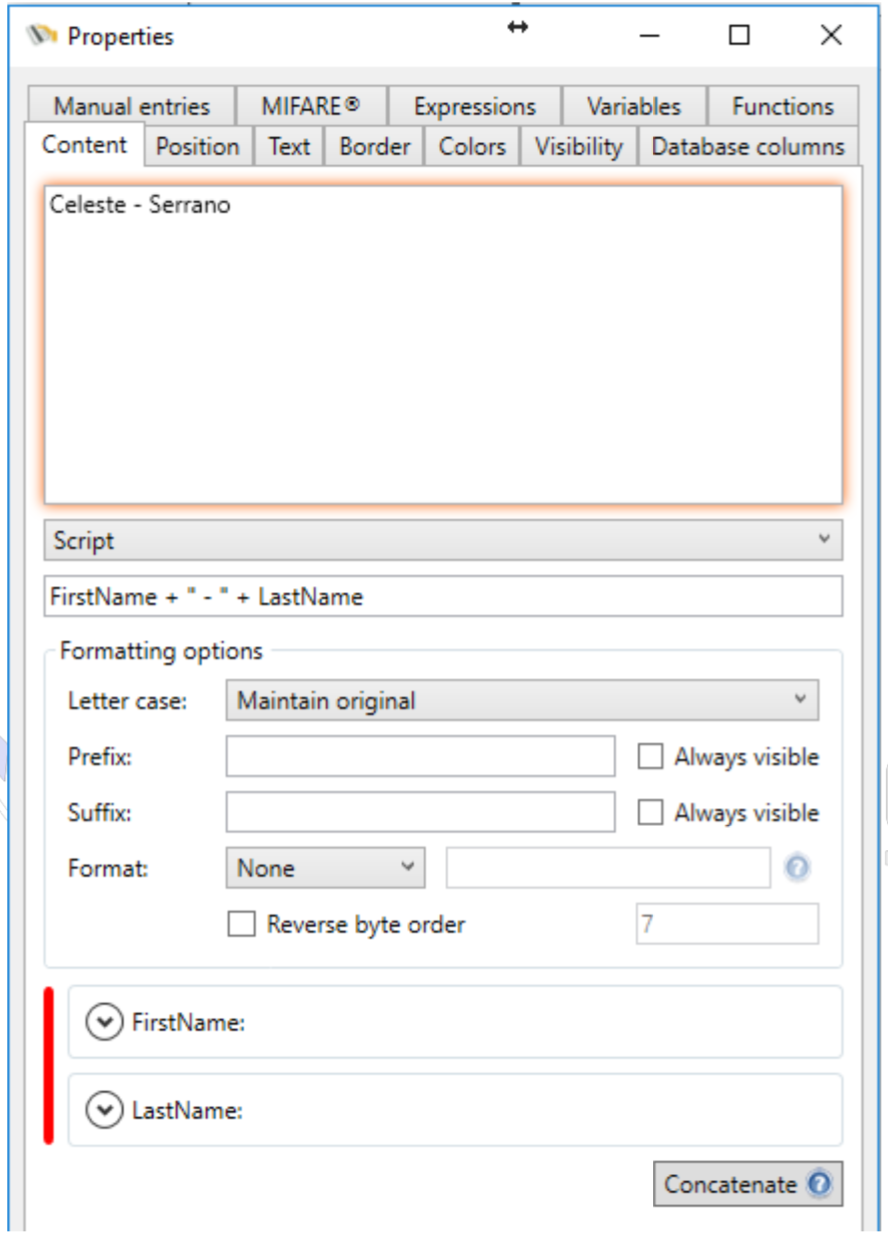Screen dimensions: 888x1238
Task: Enable Always visible for Suffix
Action: [650, 813]
